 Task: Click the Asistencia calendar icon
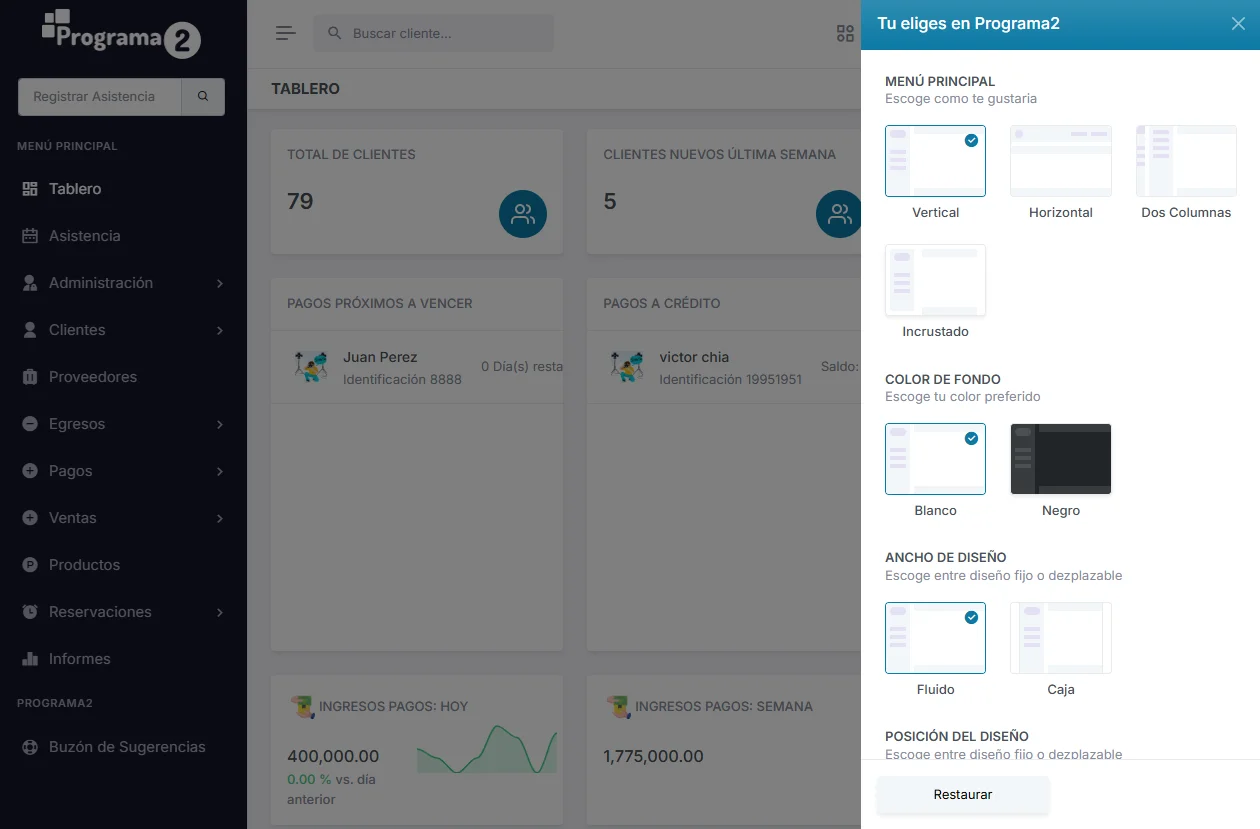30,236
